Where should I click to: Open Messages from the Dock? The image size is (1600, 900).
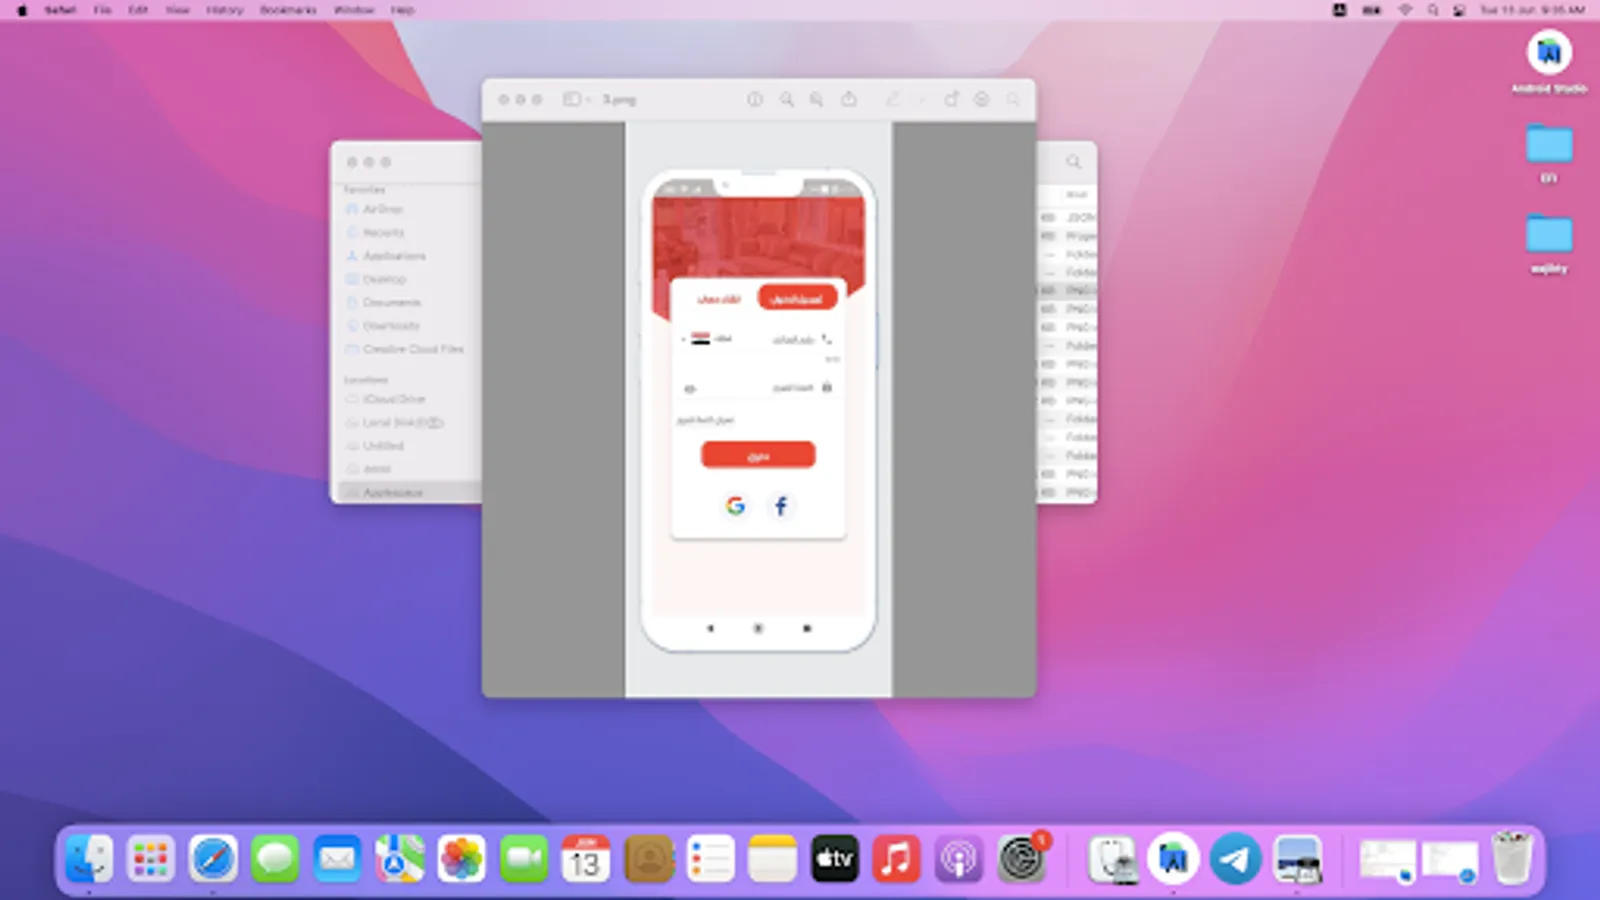275,859
